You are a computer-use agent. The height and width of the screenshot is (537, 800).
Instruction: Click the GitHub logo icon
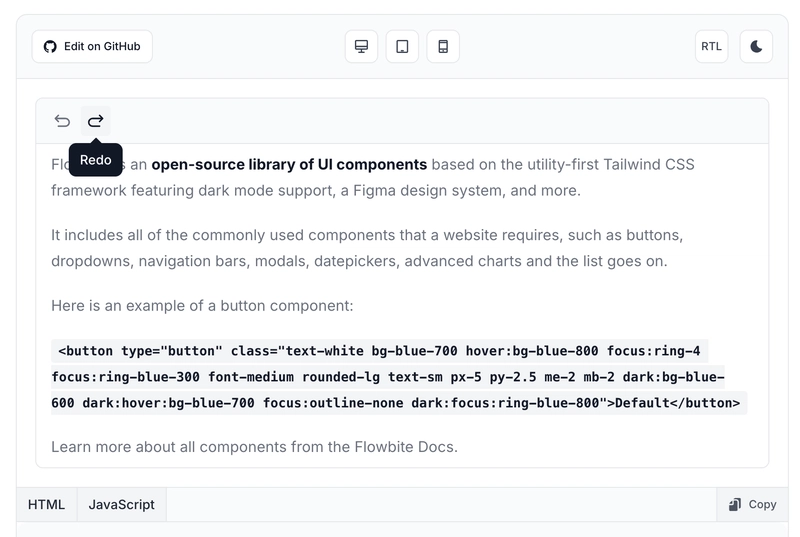click(x=50, y=47)
